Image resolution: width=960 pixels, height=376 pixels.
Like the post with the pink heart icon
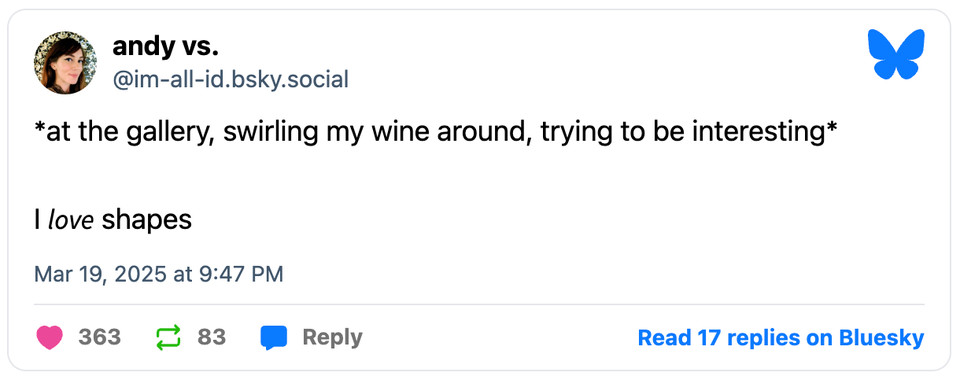click(50, 337)
